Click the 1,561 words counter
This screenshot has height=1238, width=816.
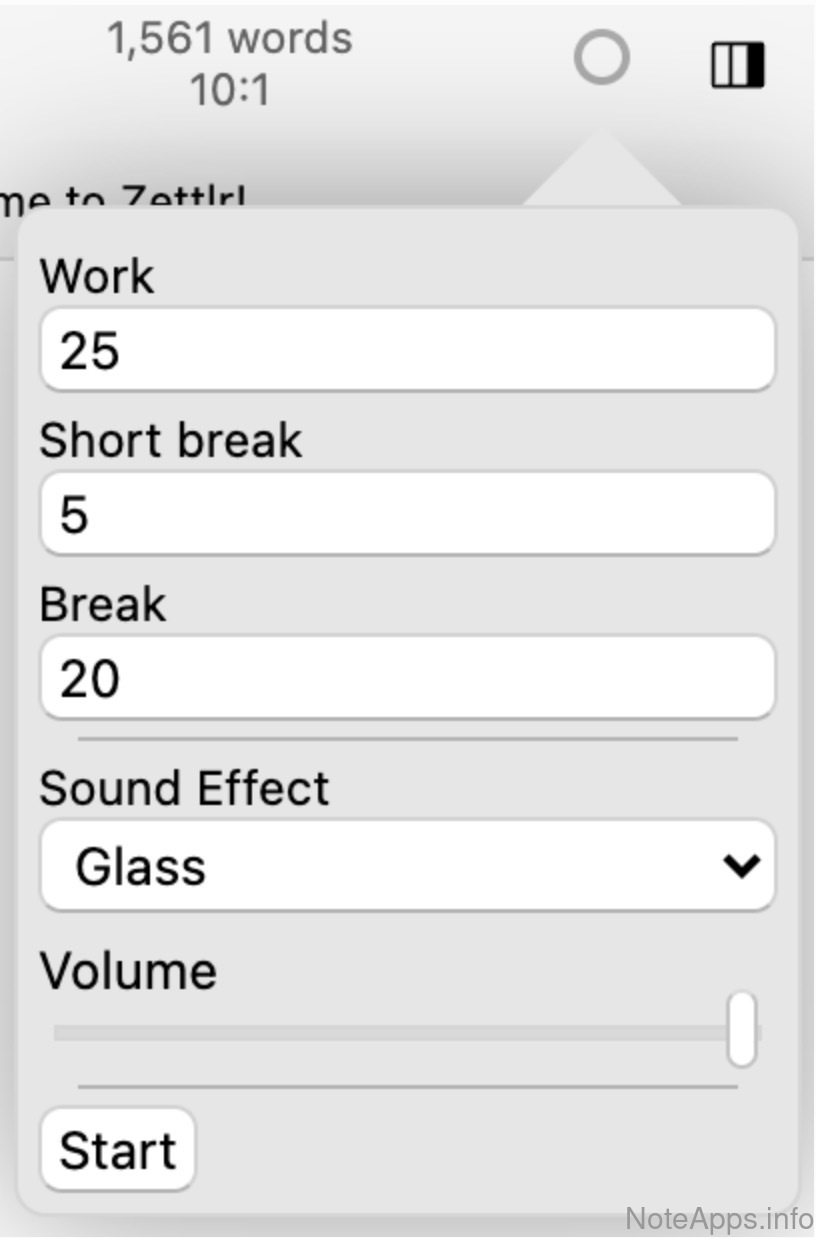tap(230, 40)
